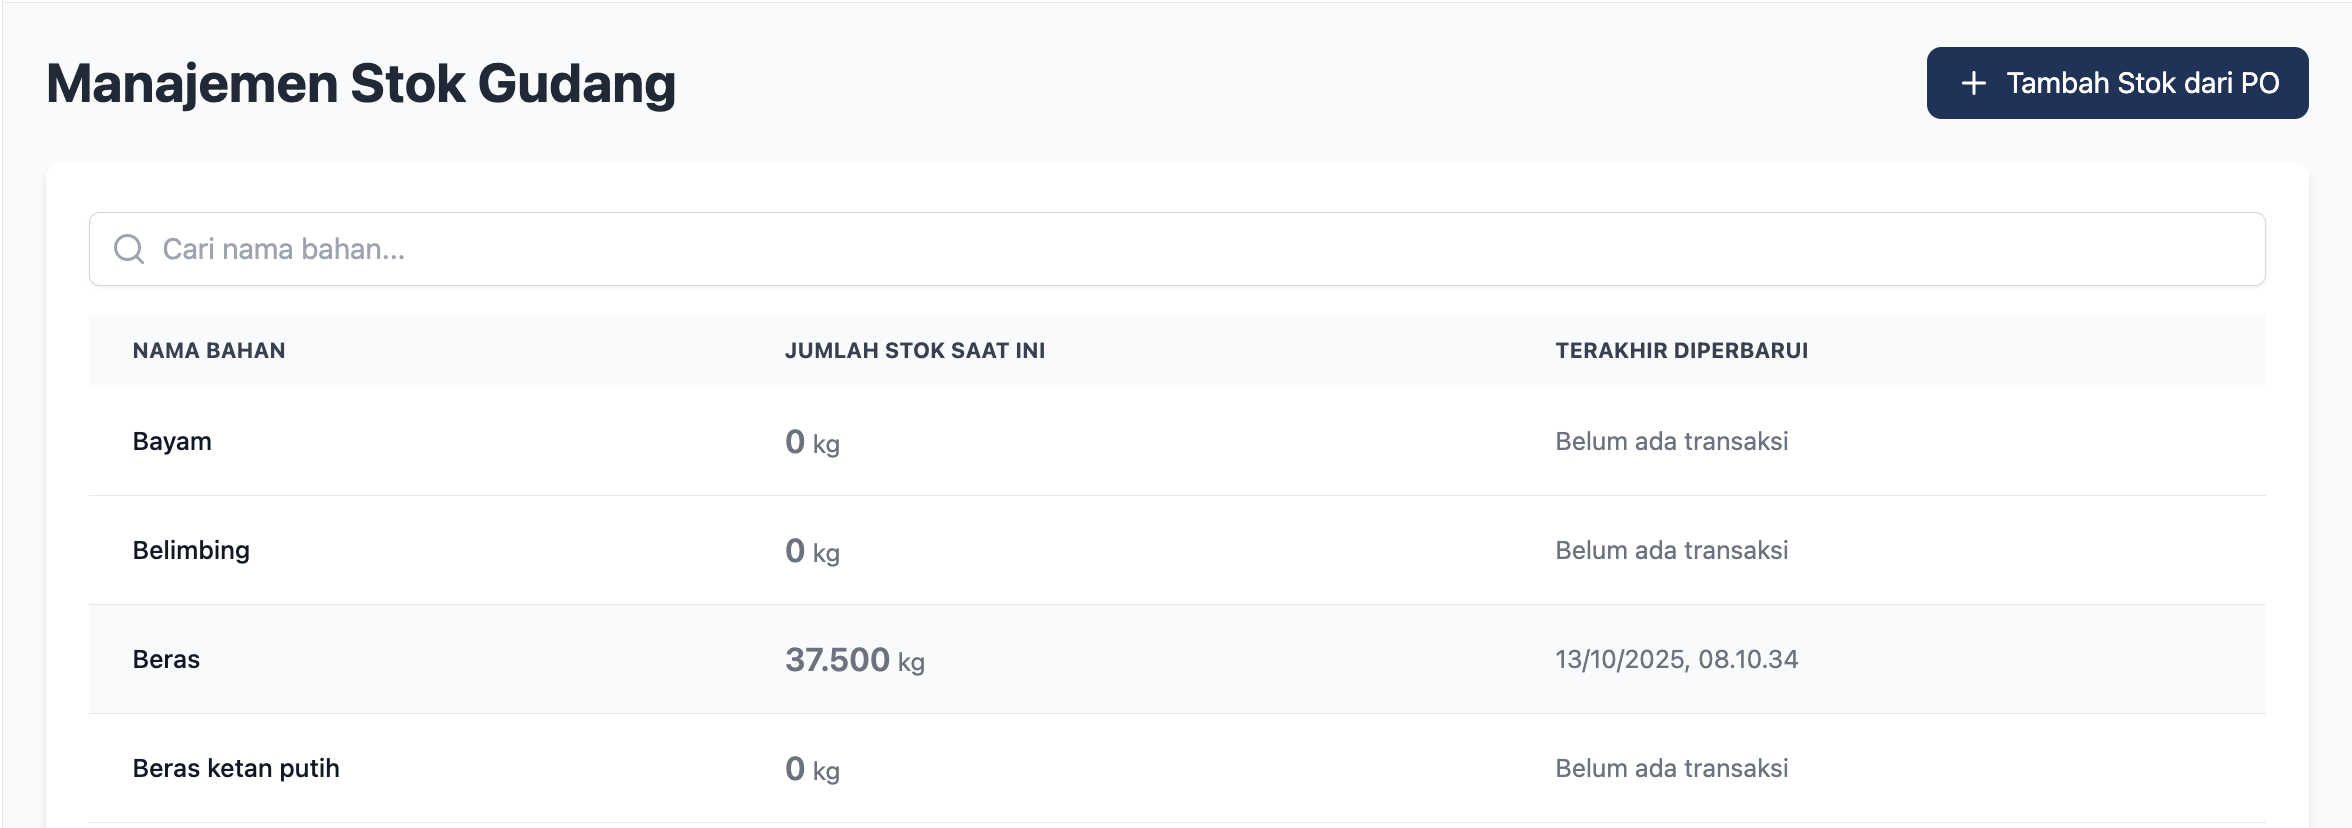Click the TERAKHIR DIPERBARUI column header
This screenshot has width=2352, height=828.
point(1681,351)
